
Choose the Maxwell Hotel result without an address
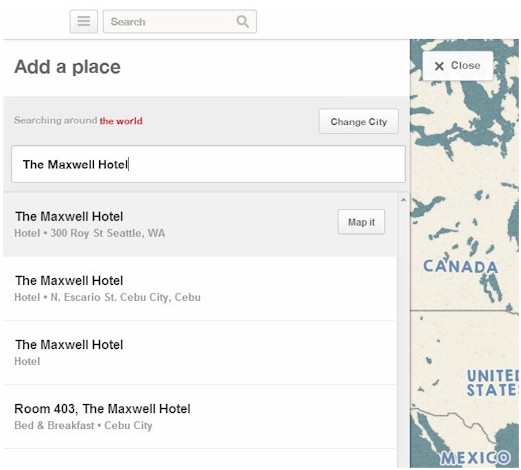(x=200, y=352)
